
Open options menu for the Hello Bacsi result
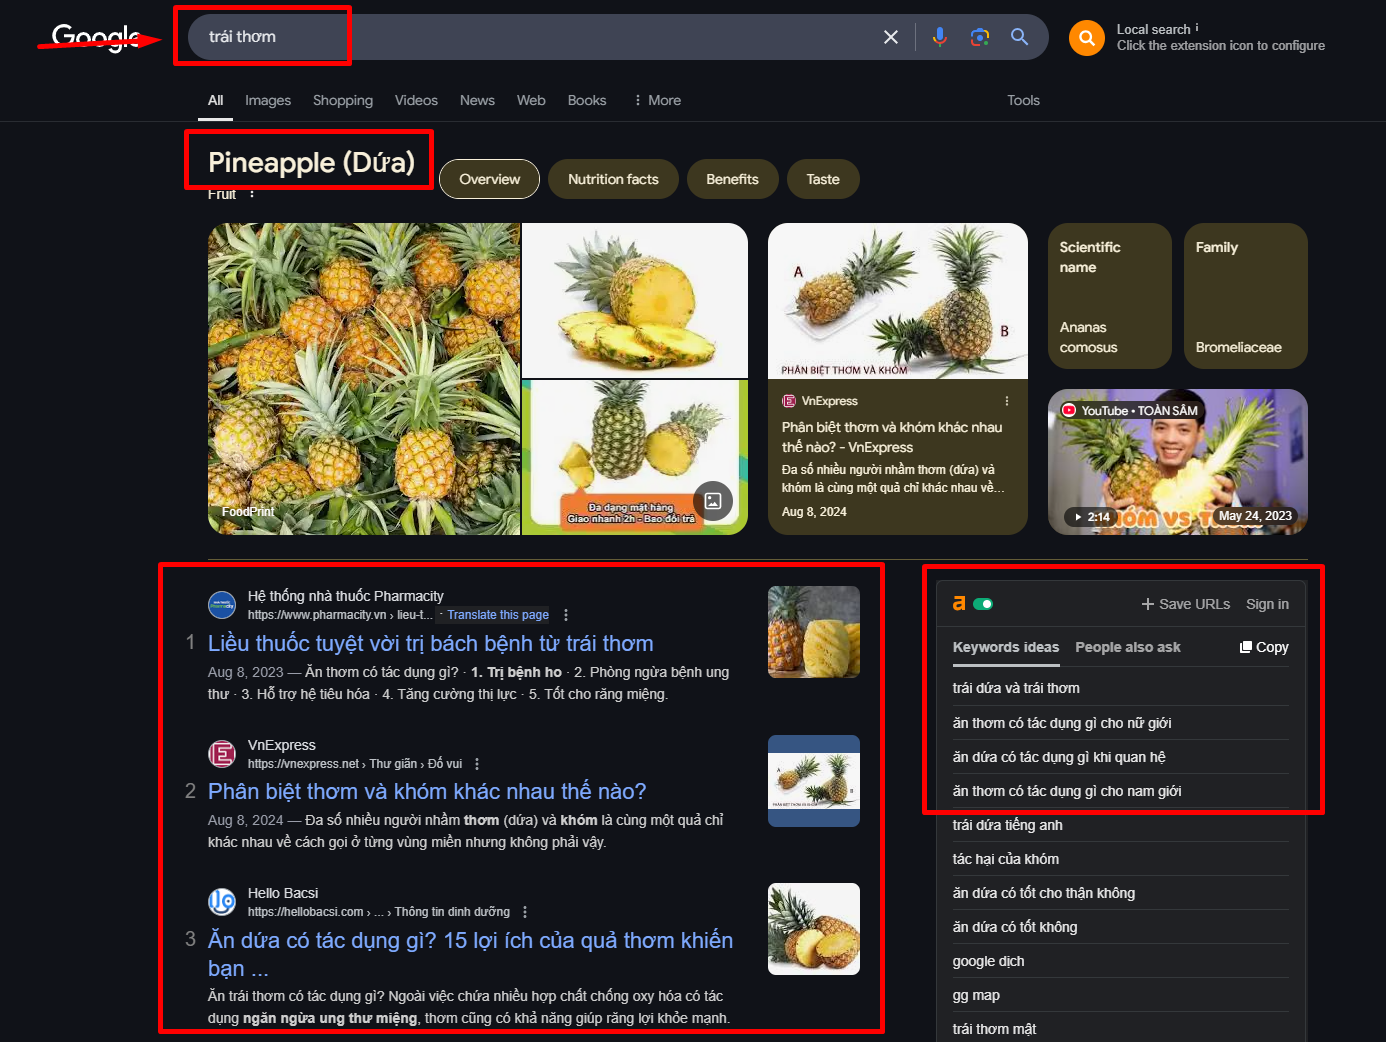tap(525, 912)
